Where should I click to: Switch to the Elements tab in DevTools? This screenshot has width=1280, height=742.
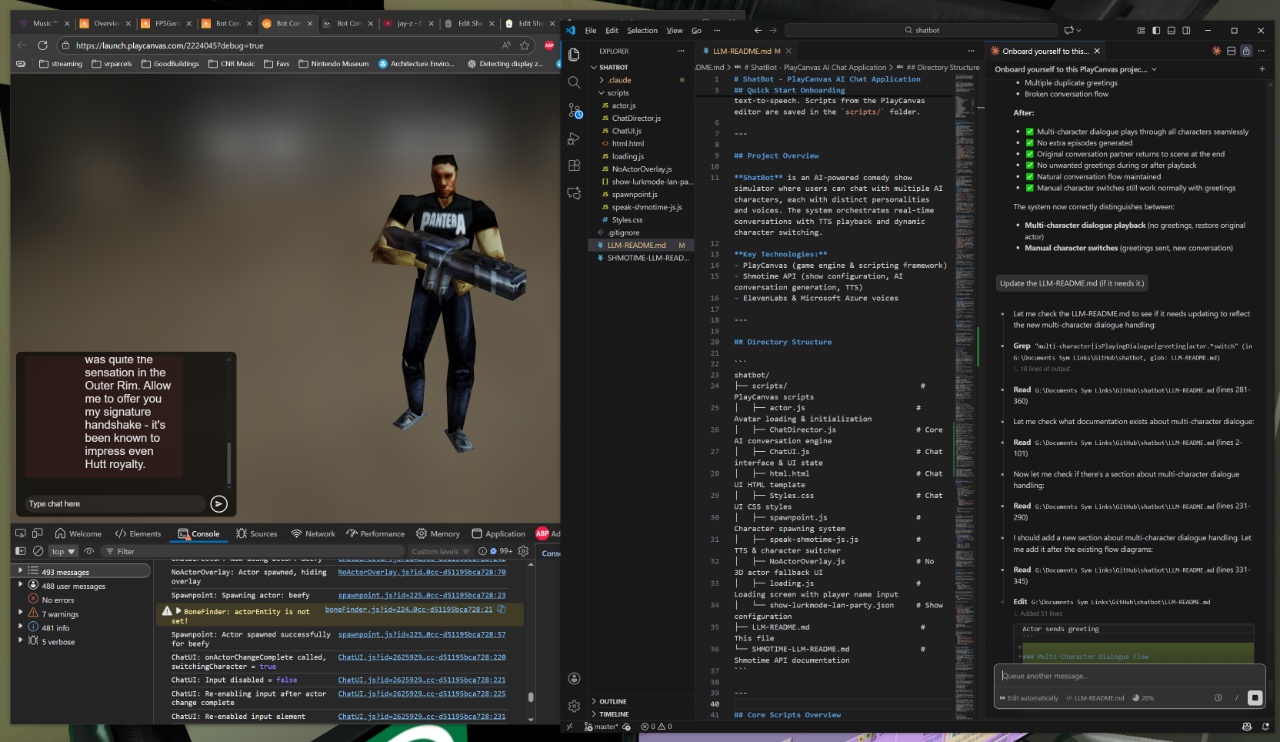[138, 534]
